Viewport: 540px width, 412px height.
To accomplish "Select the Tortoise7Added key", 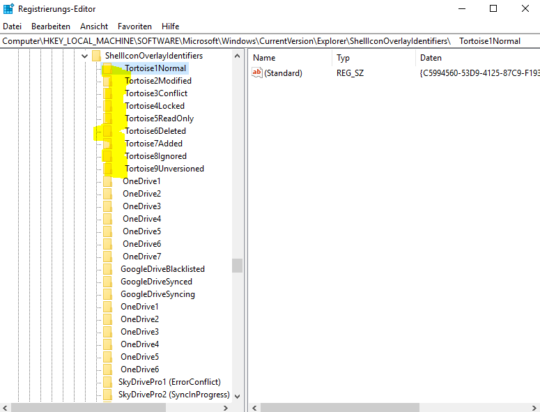I will pos(154,143).
